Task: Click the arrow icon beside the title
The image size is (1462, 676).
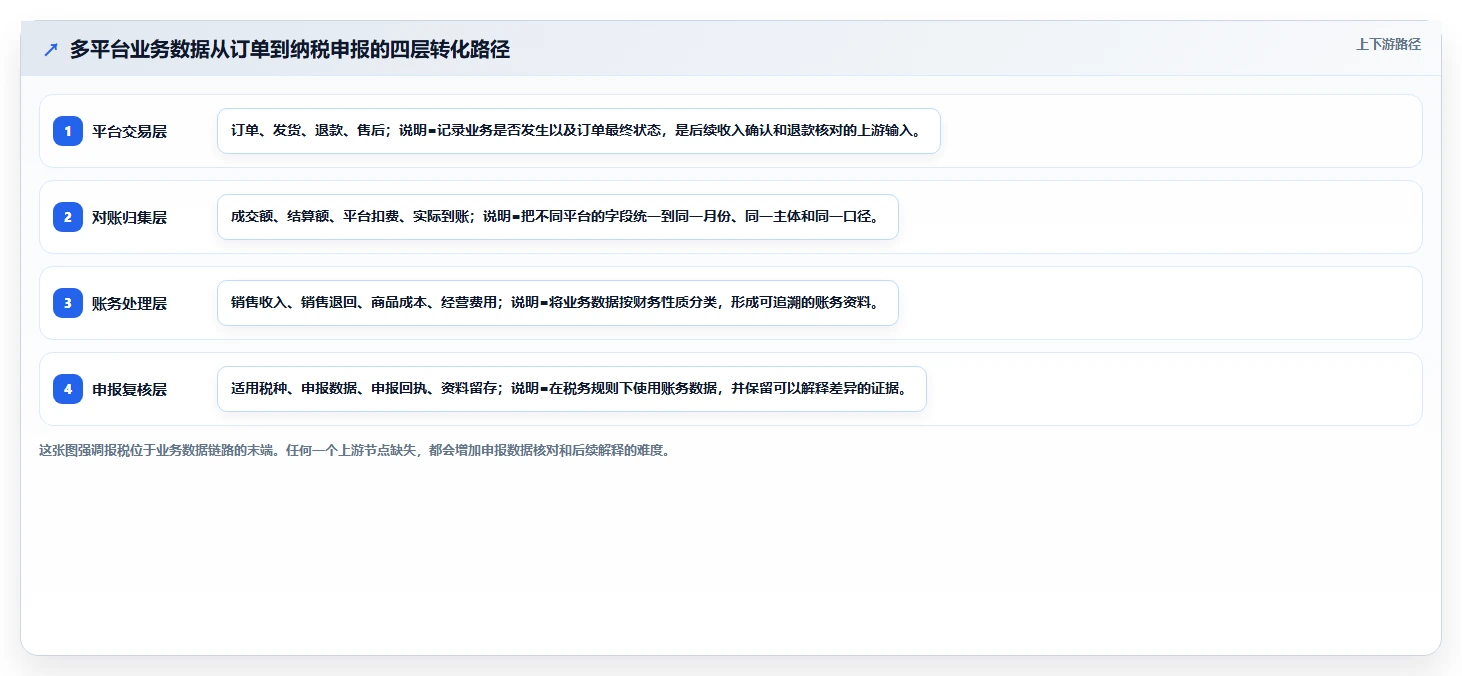Action: [x=51, y=49]
